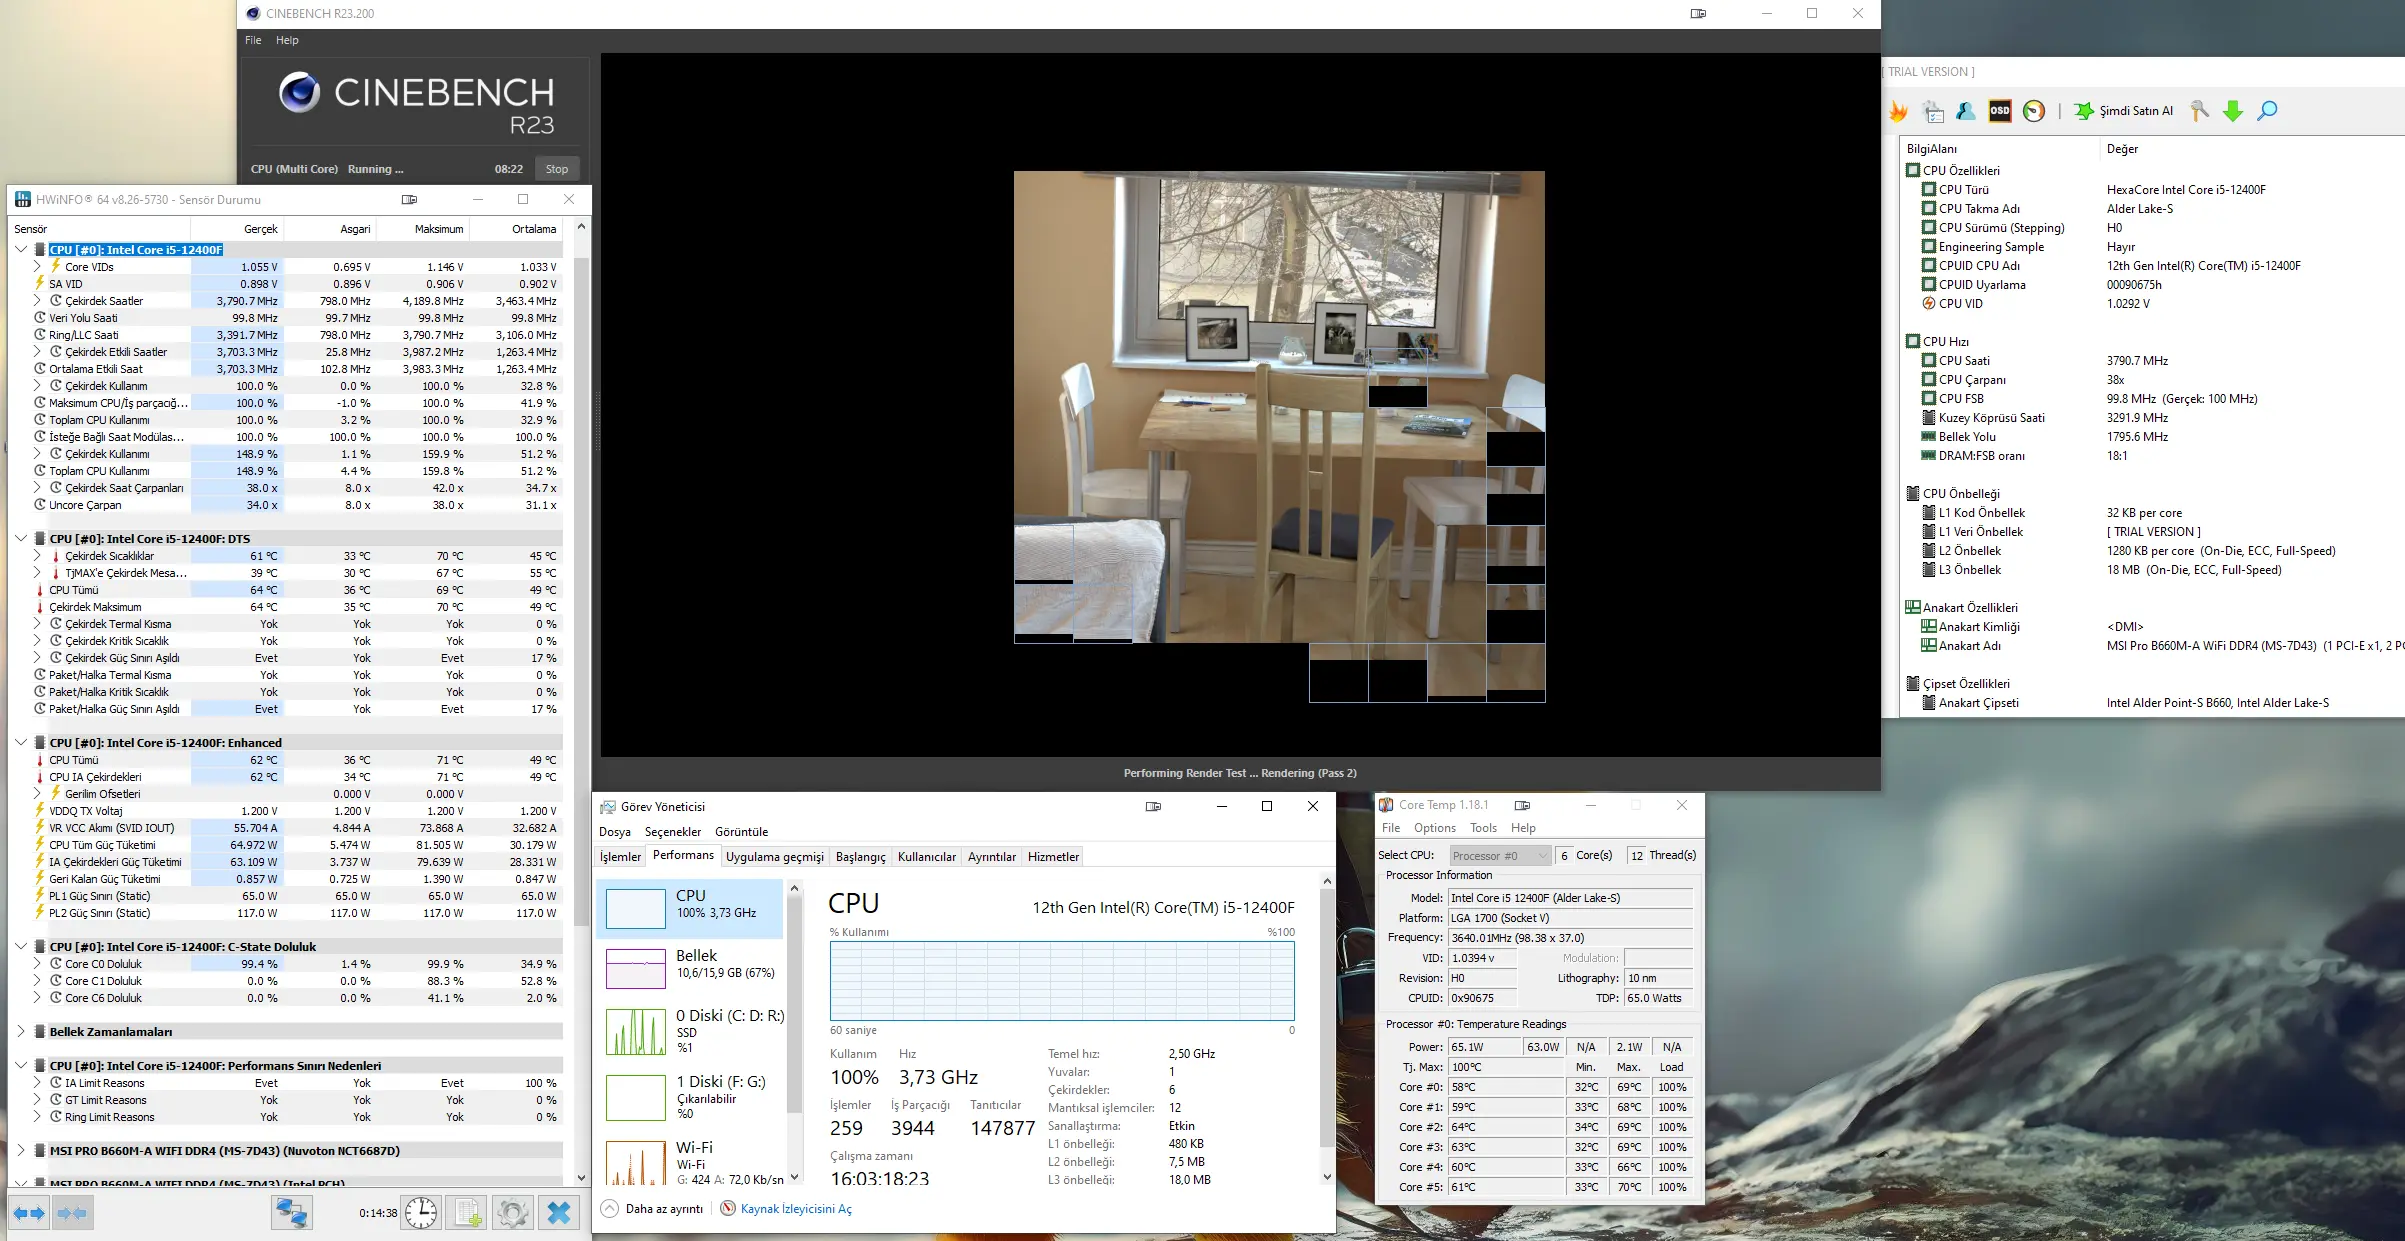2405x1241 pixels.
Task: Select 0 Diski (C: D: R:) entry
Action: 691,1031
